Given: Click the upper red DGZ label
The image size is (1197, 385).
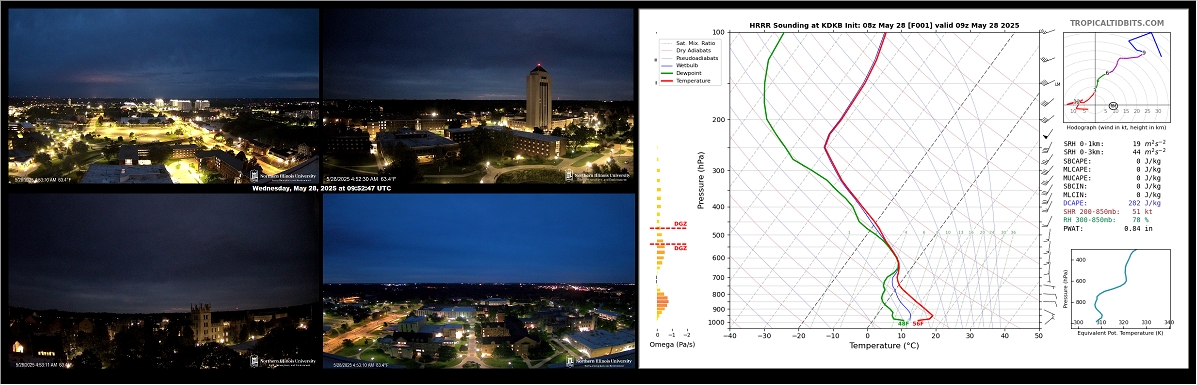Looking at the screenshot, I should [680, 224].
